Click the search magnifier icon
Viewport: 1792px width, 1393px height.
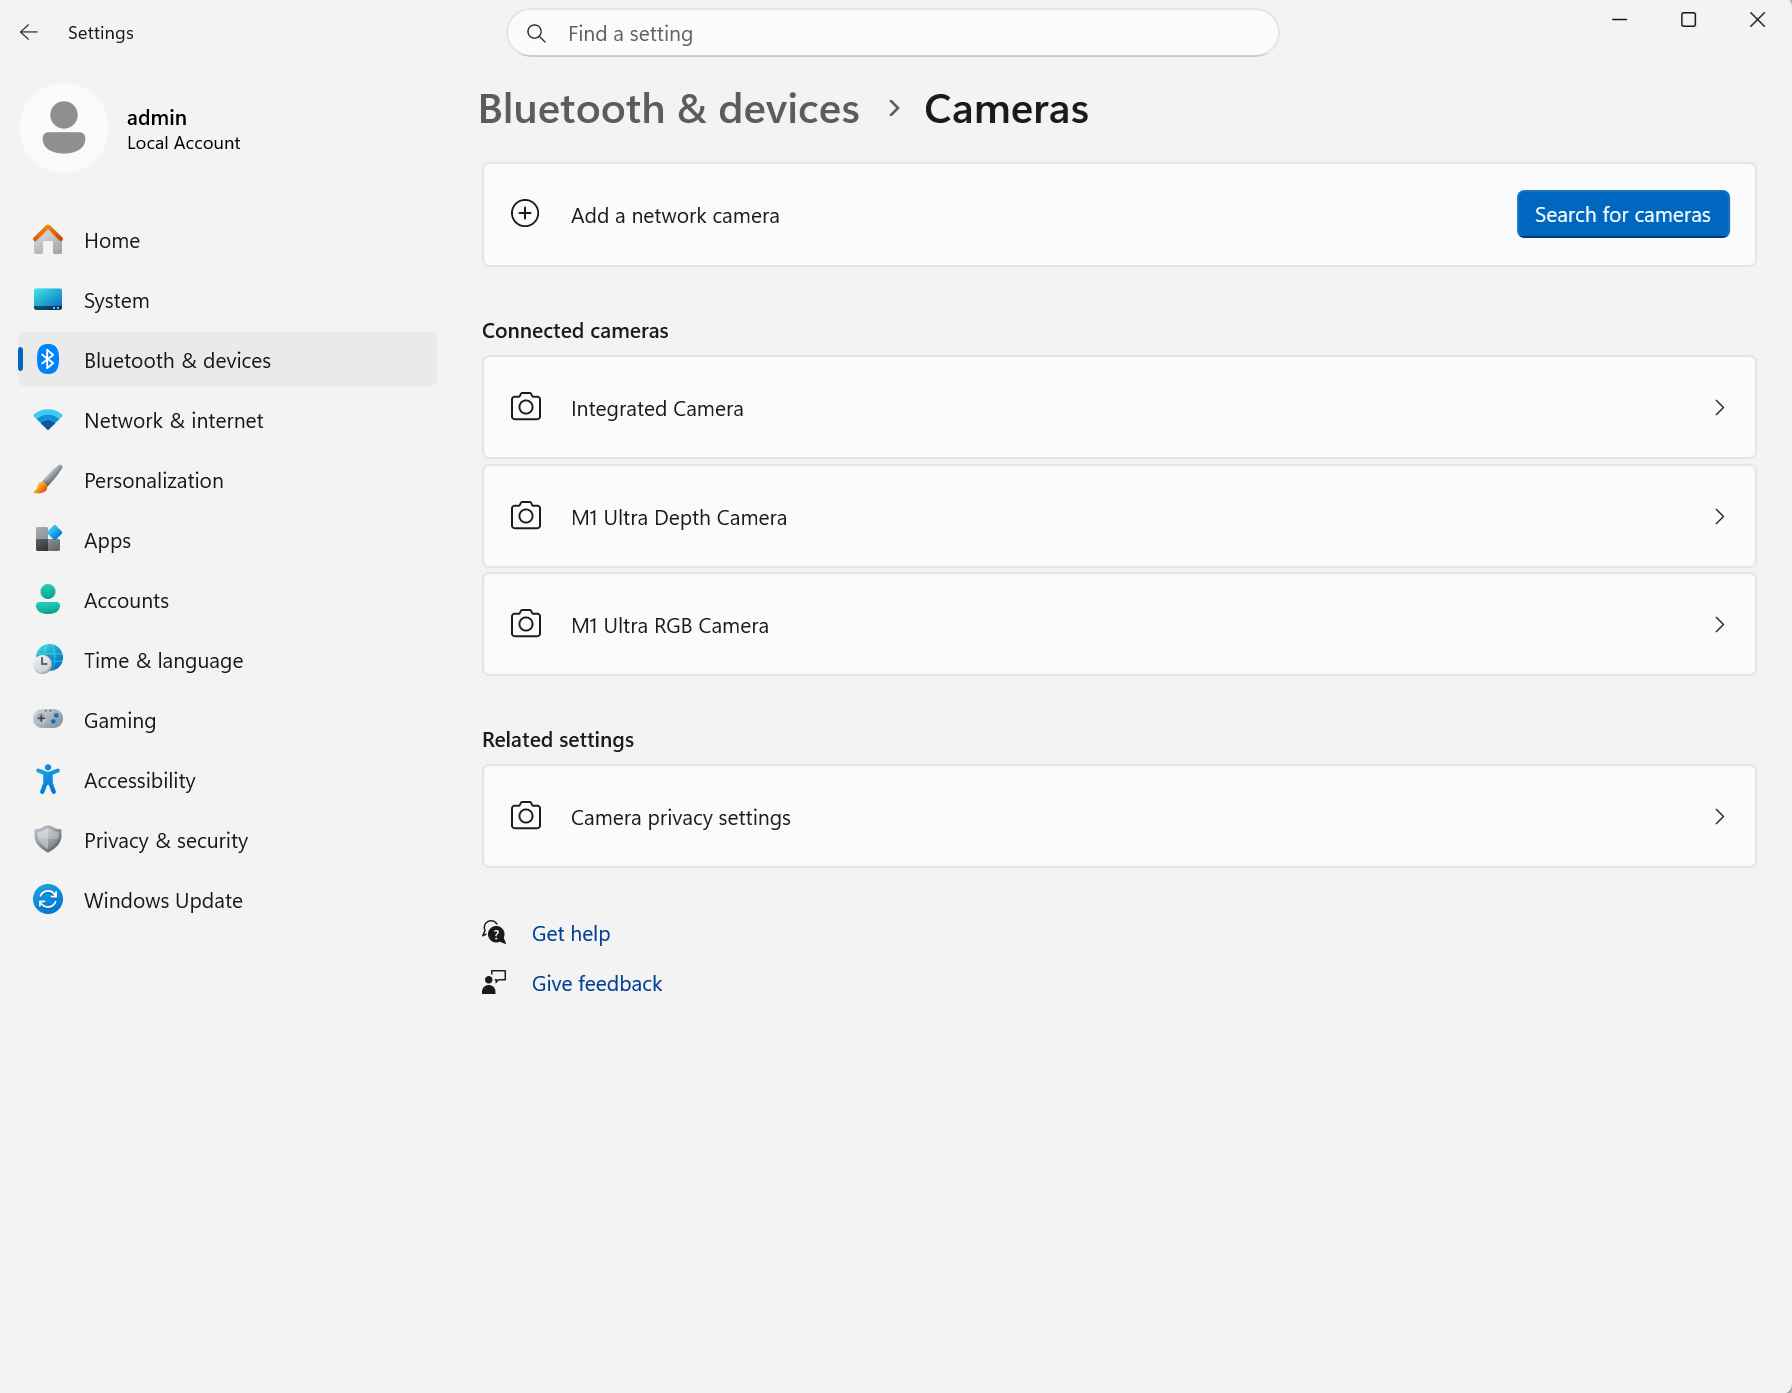coord(536,34)
